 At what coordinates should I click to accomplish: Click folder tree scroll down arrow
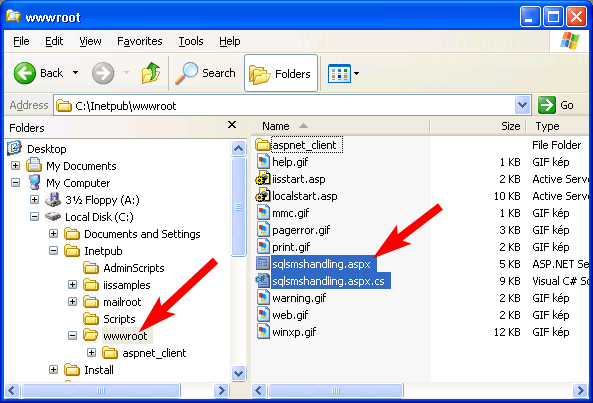238,374
